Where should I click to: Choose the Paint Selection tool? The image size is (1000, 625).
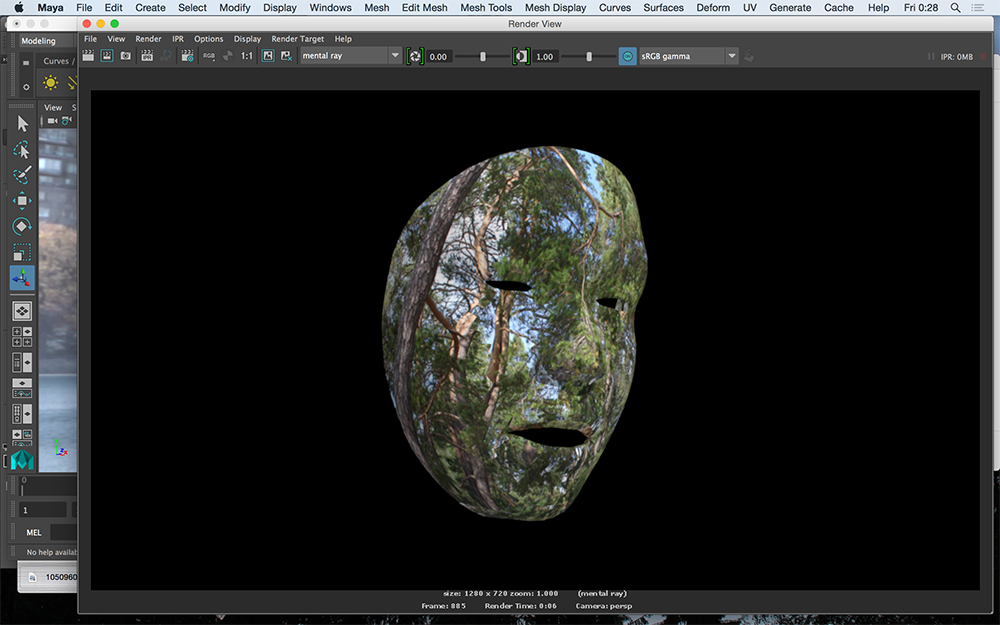coord(22,175)
